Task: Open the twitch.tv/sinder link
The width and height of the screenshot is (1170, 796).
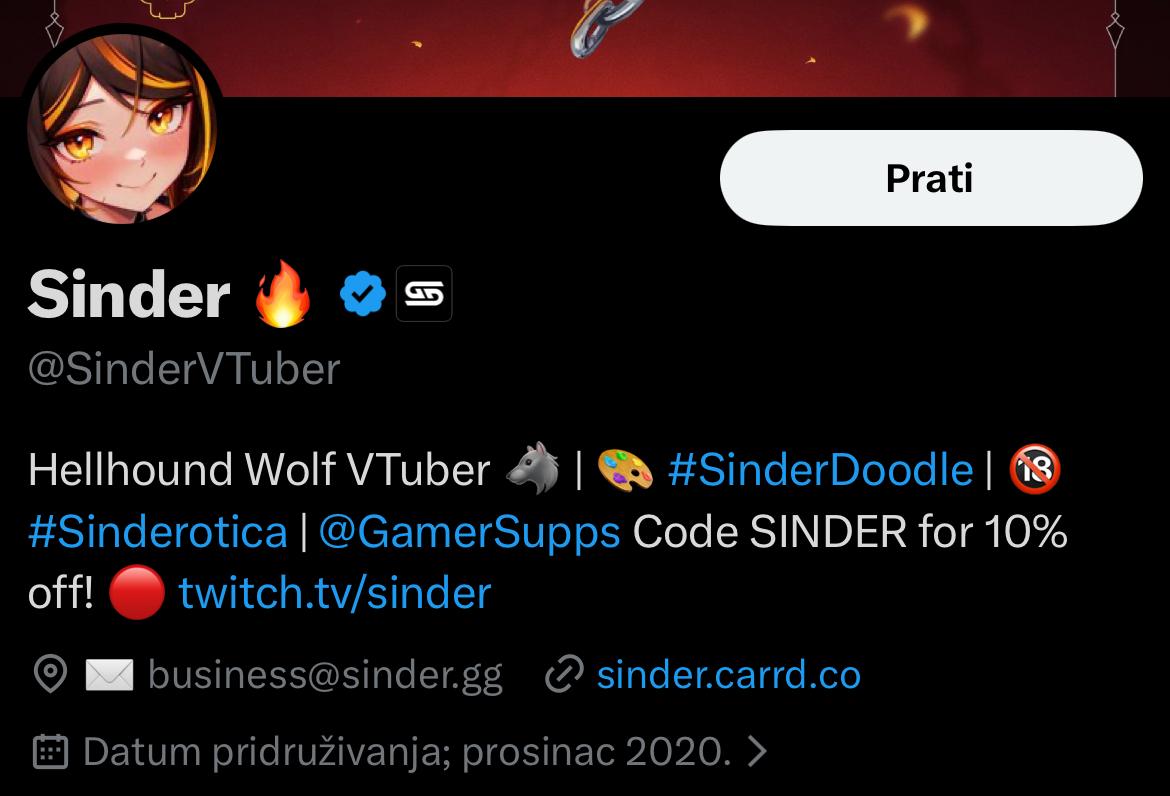Action: (335, 594)
